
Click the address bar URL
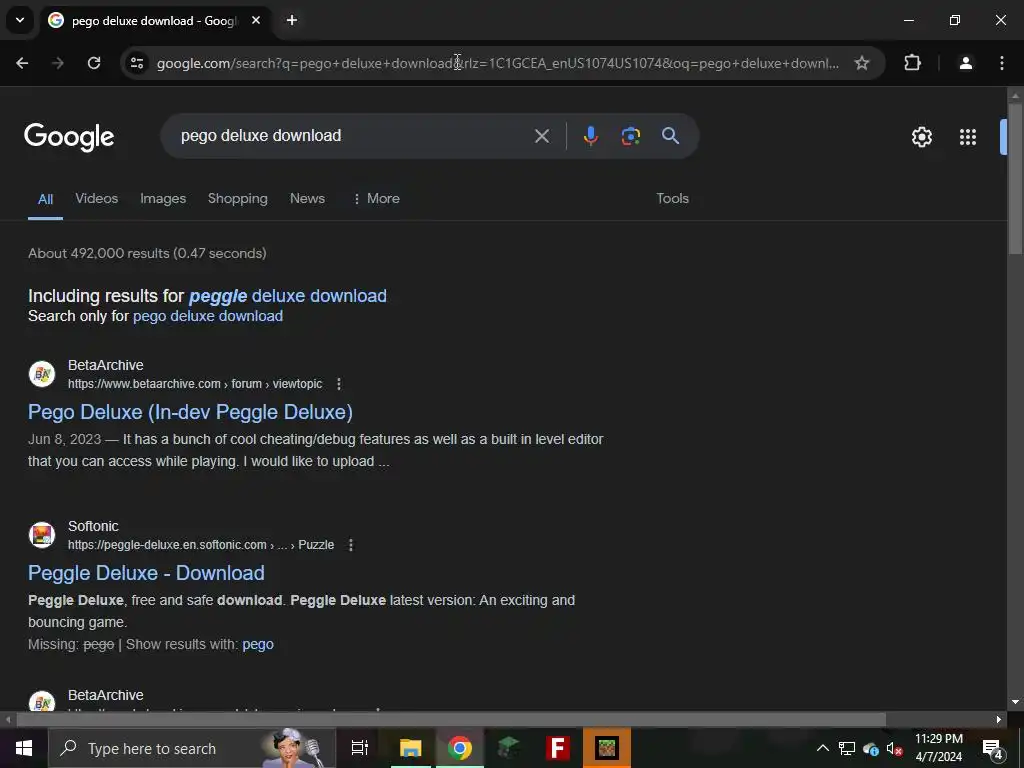click(x=498, y=63)
